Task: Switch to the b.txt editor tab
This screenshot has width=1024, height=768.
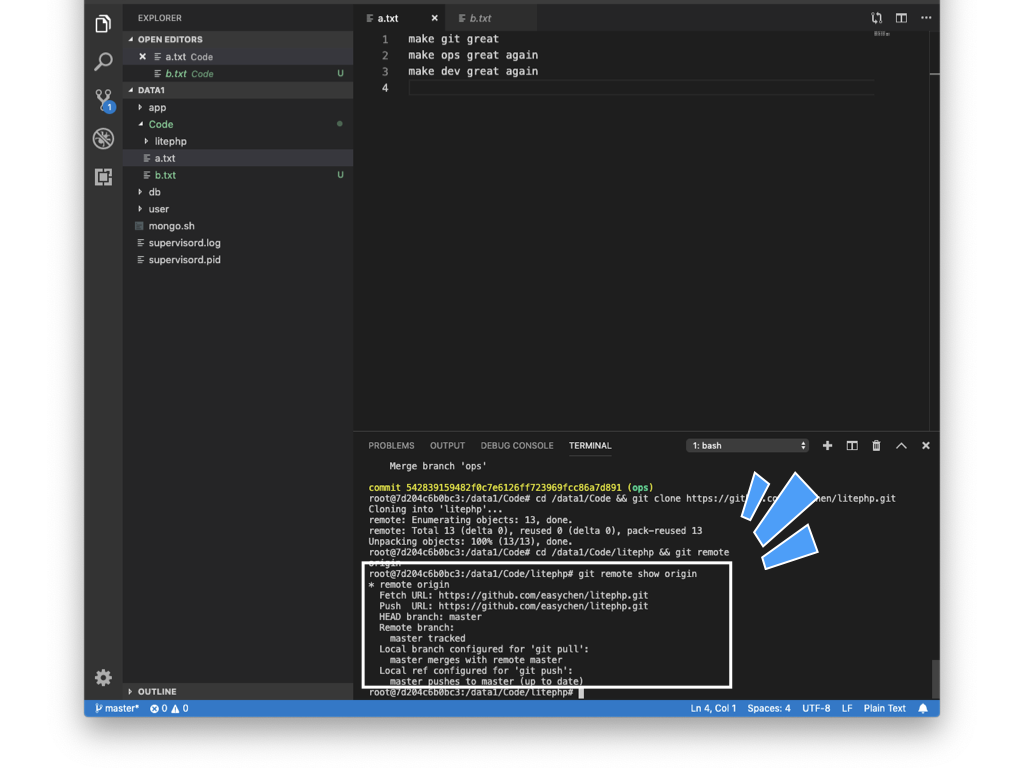Action: (480, 18)
